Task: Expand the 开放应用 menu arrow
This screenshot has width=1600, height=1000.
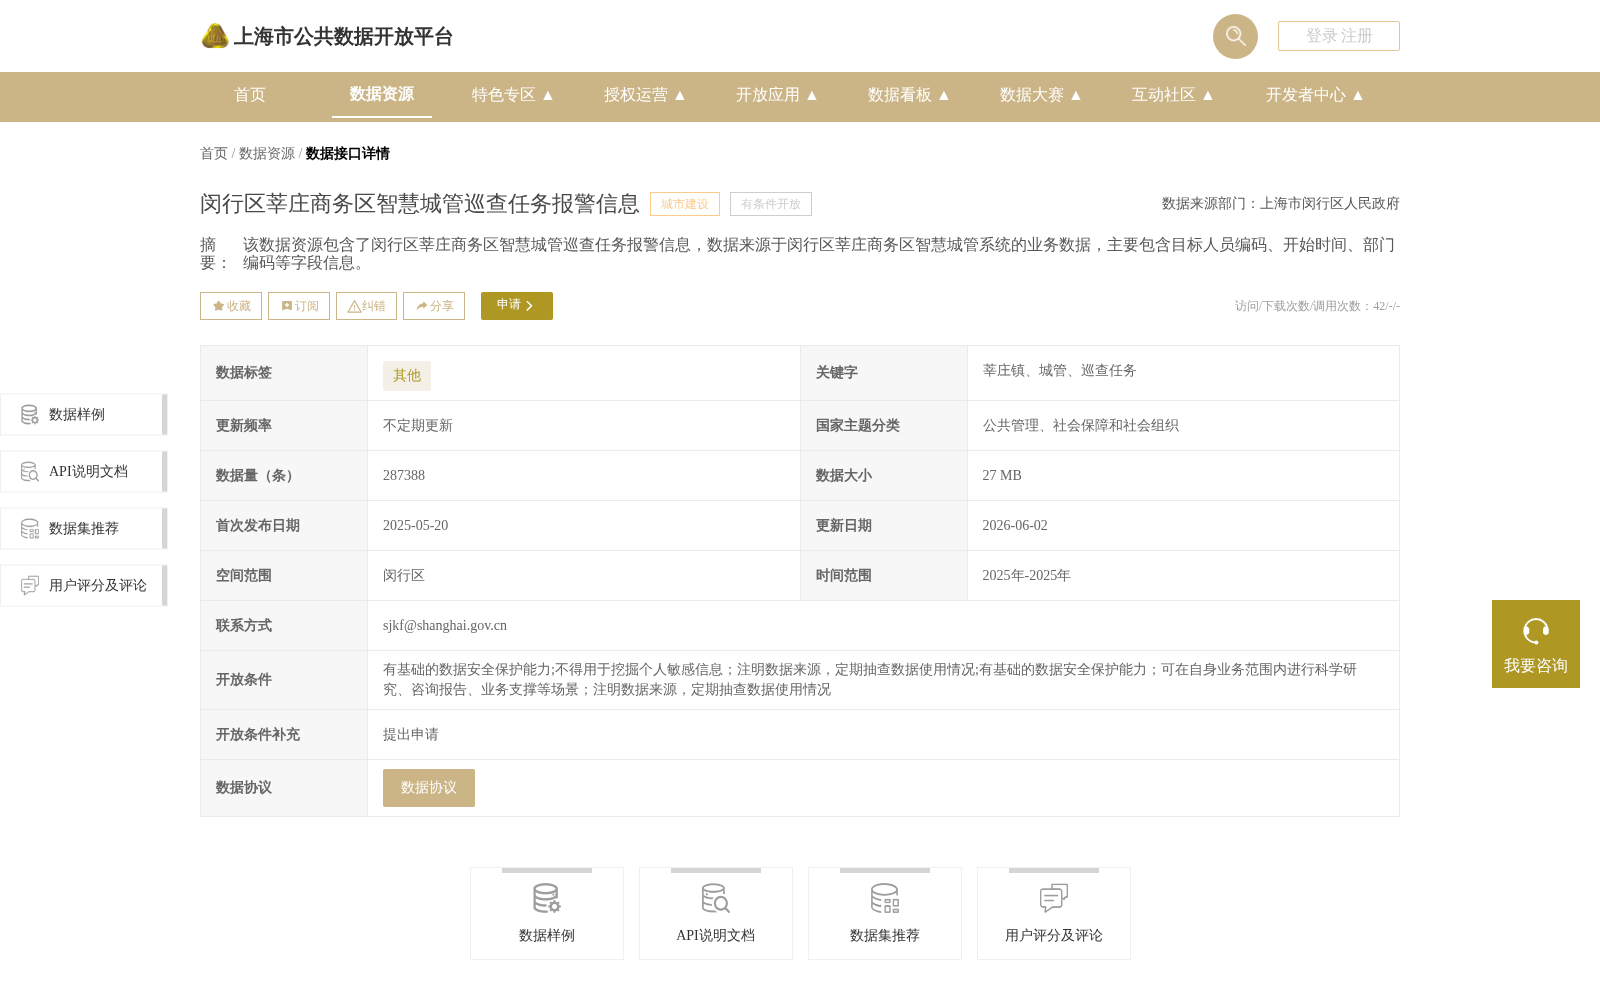Action: click(812, 95)
